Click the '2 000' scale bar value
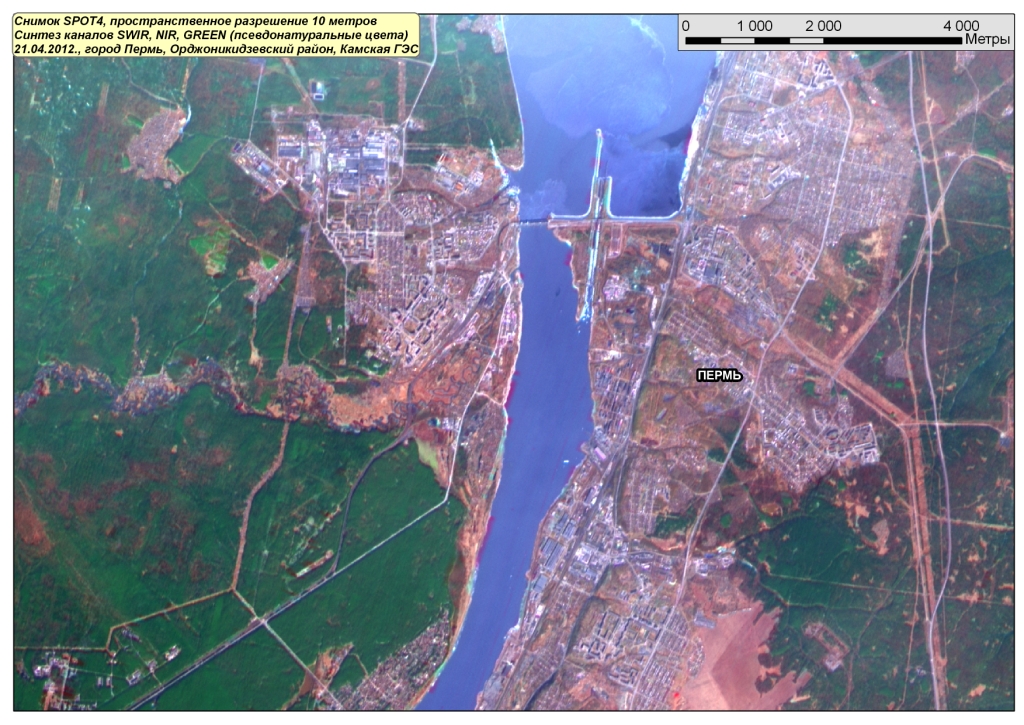Viewport: 1024px width, 725px height. tap(824, 26)
